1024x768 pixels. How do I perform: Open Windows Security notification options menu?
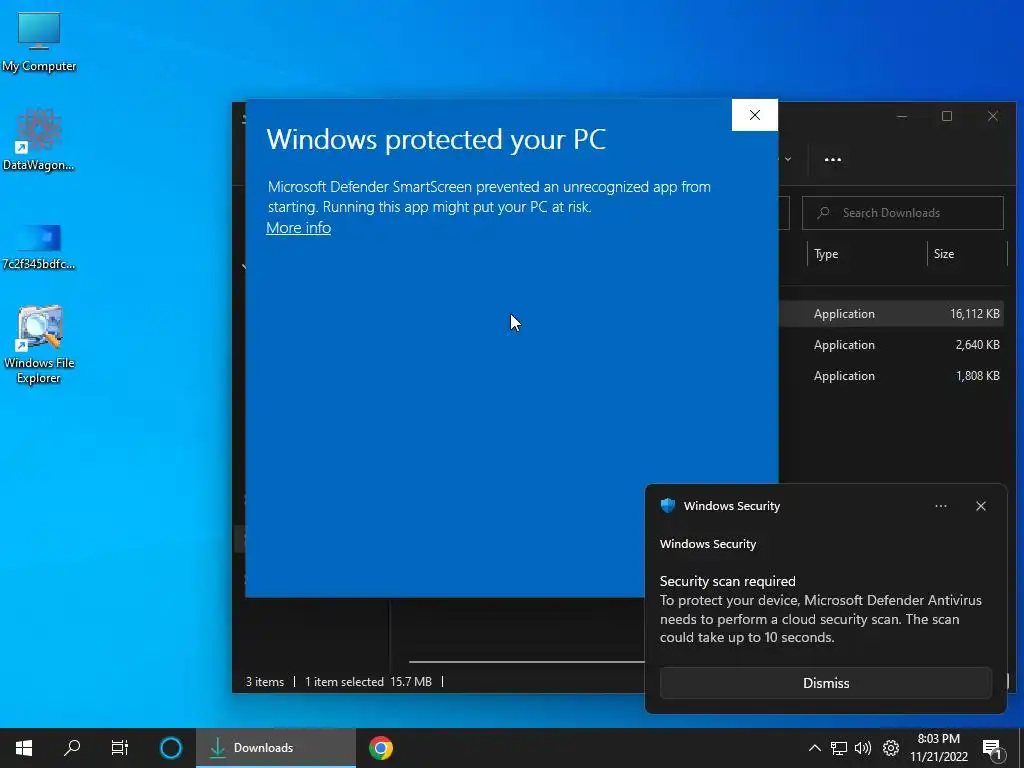pyautogui.click(x=940, y=506)
